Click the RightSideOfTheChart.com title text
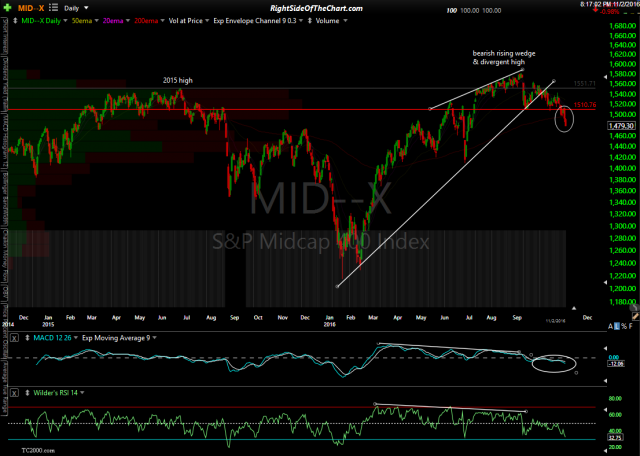Viewport: 640px width, 456px height. click(x=316, y=8)
